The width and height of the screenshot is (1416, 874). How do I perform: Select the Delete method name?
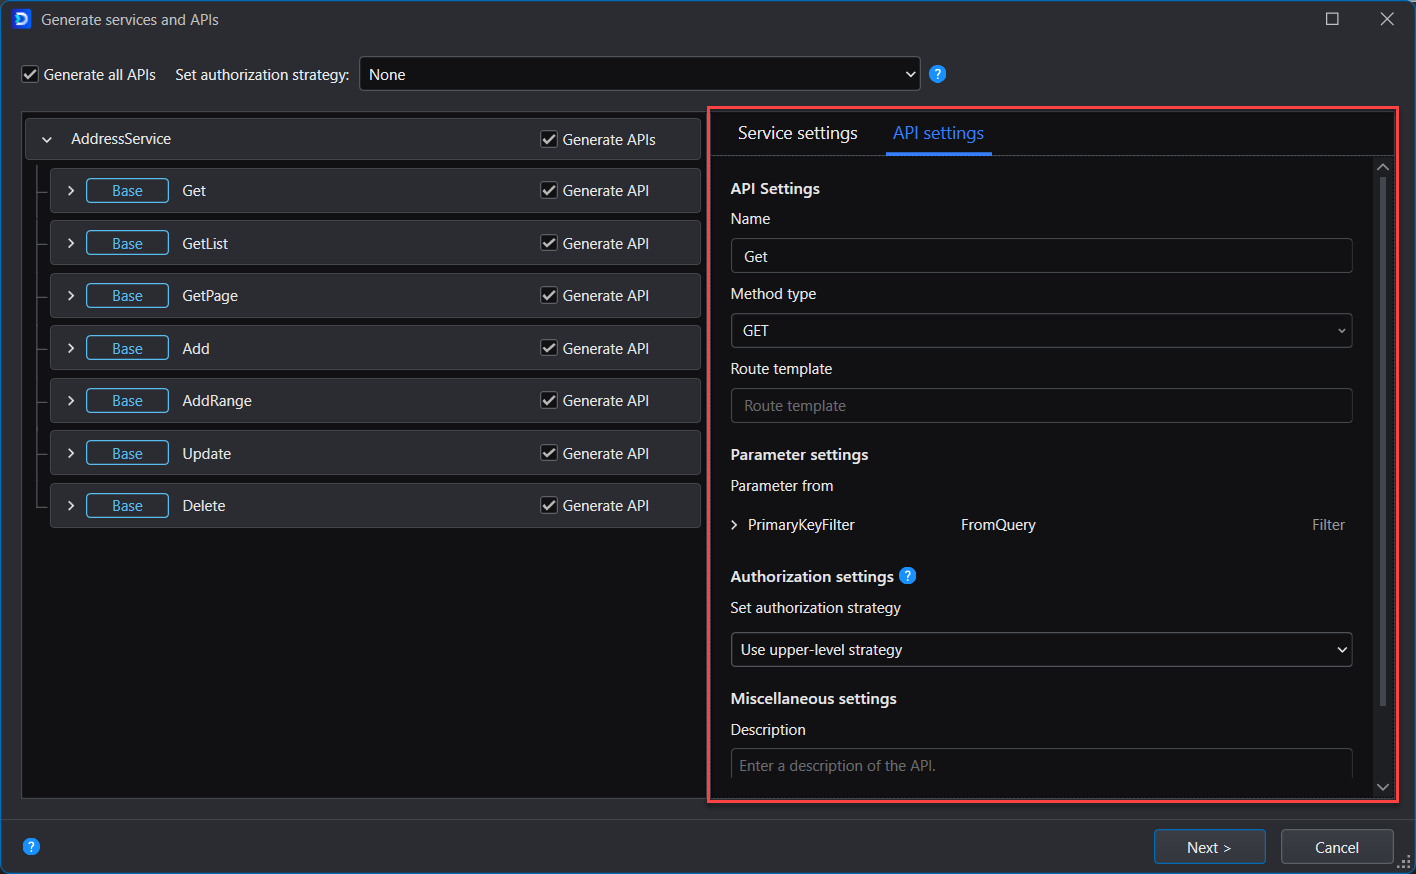point(204,505)
